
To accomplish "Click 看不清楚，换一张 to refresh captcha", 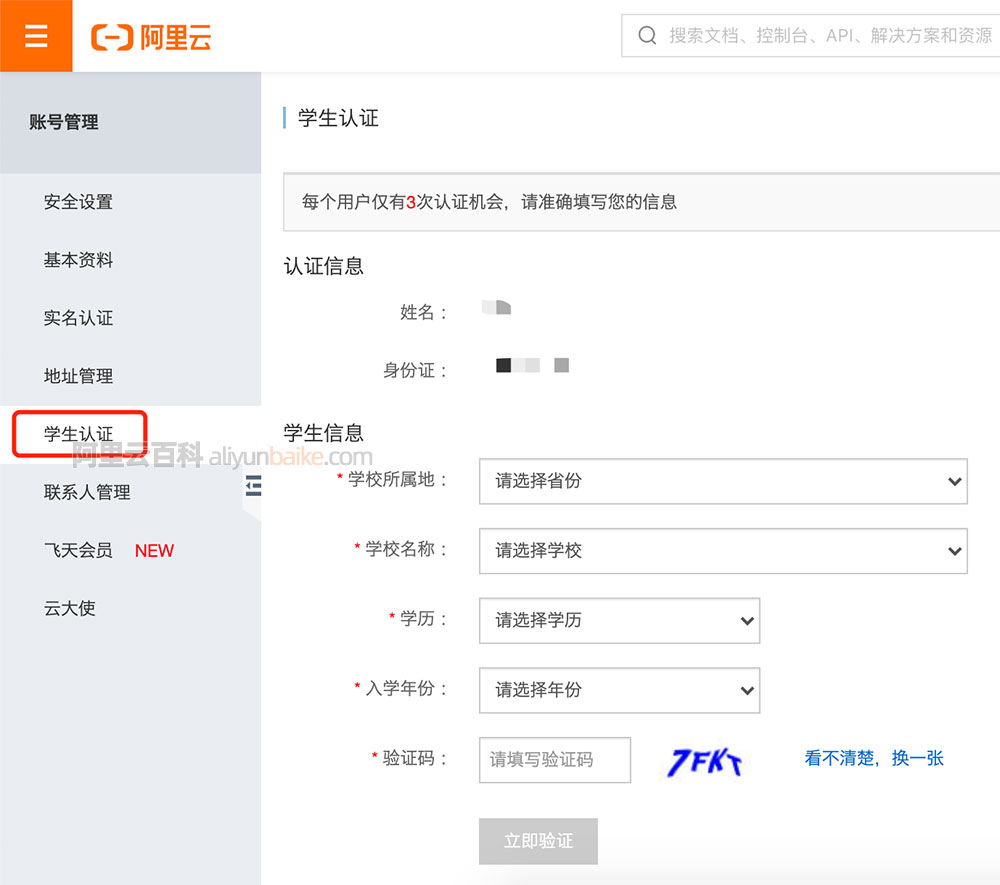I will tap(874, 758).
